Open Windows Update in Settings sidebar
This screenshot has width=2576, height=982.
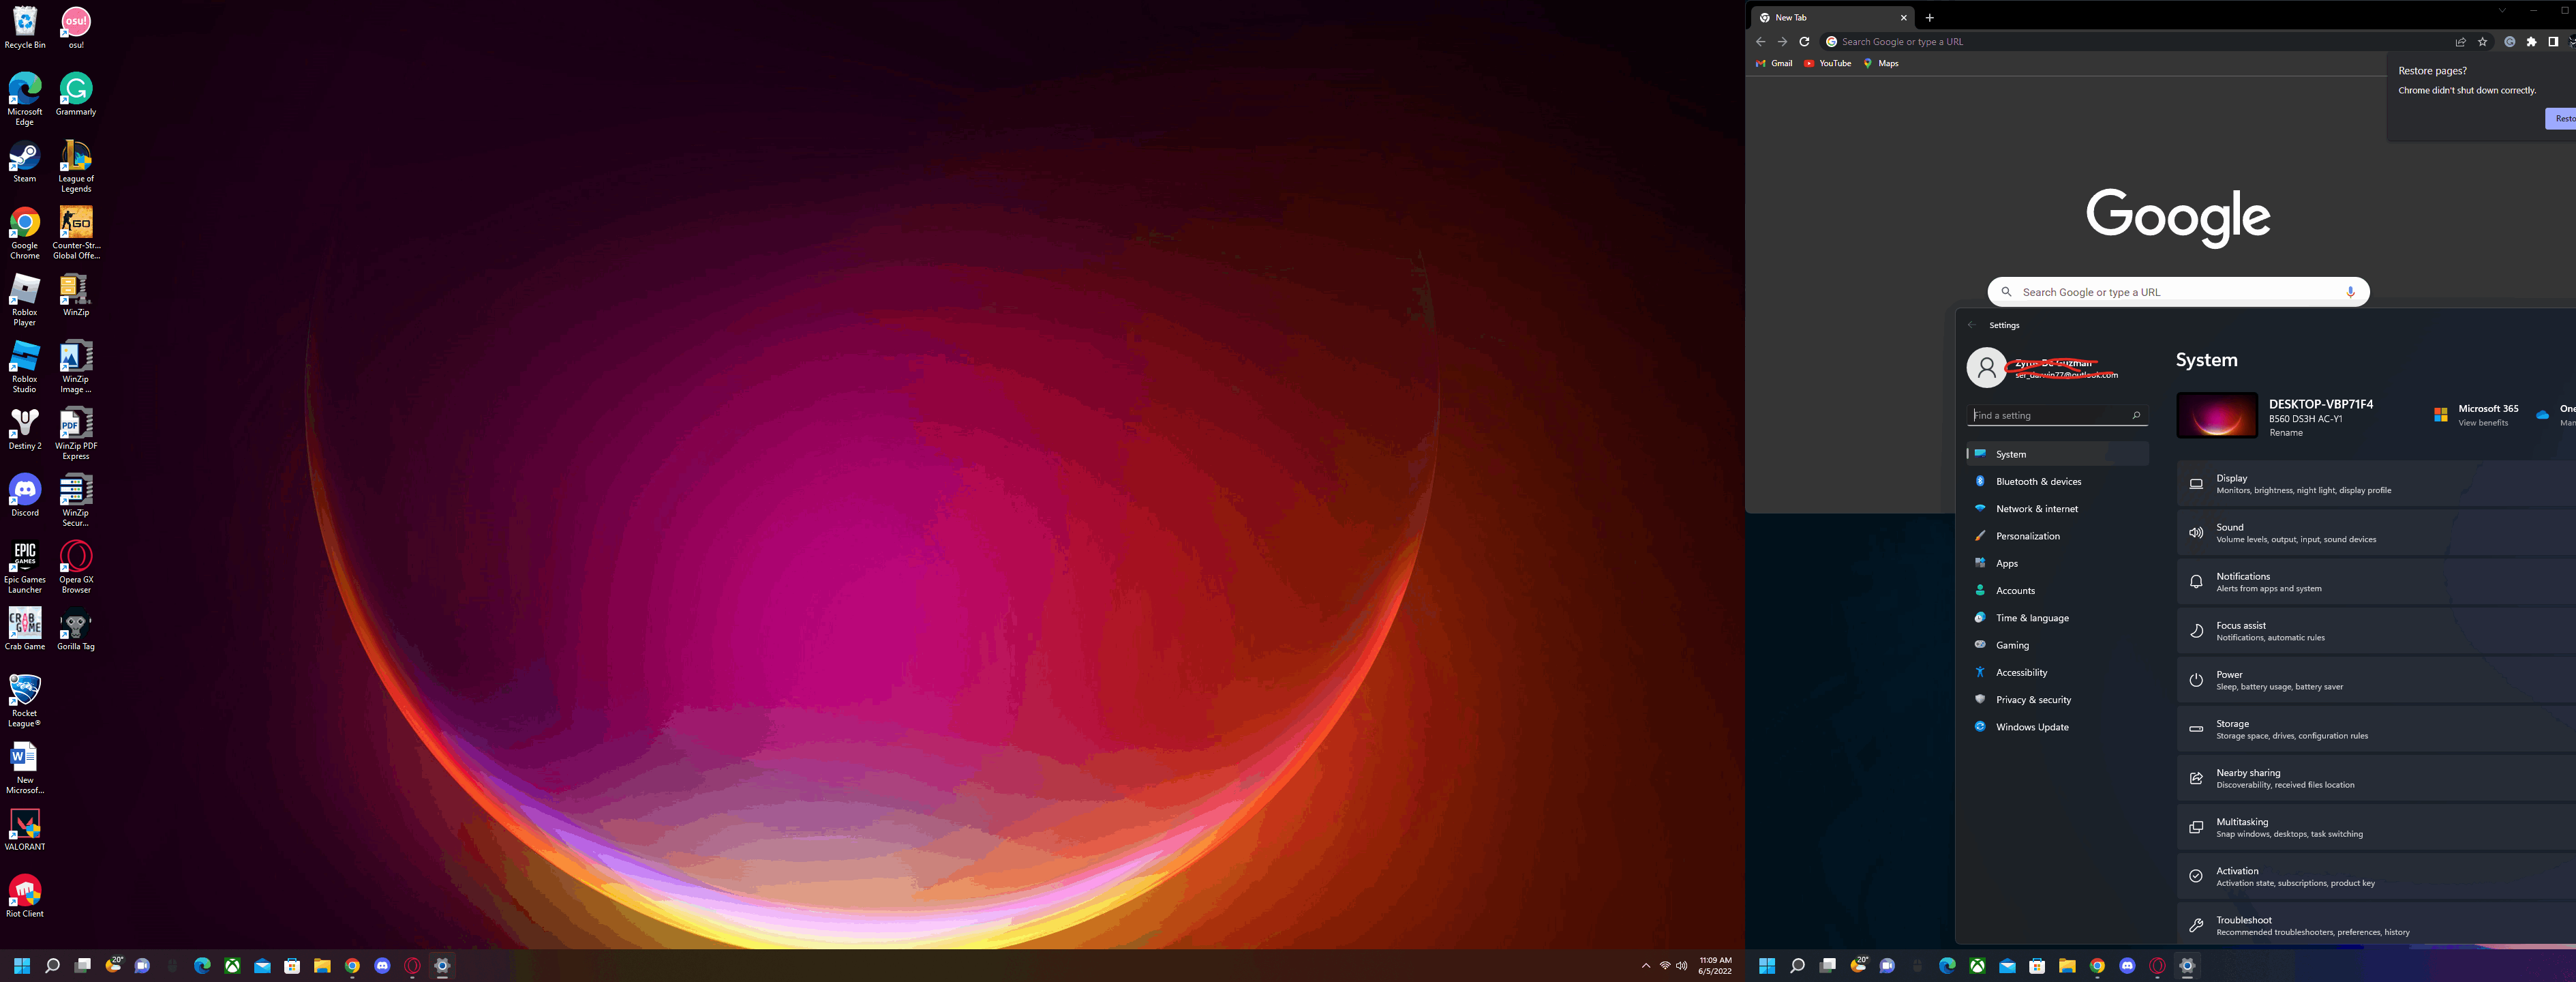pos(2057,727)
